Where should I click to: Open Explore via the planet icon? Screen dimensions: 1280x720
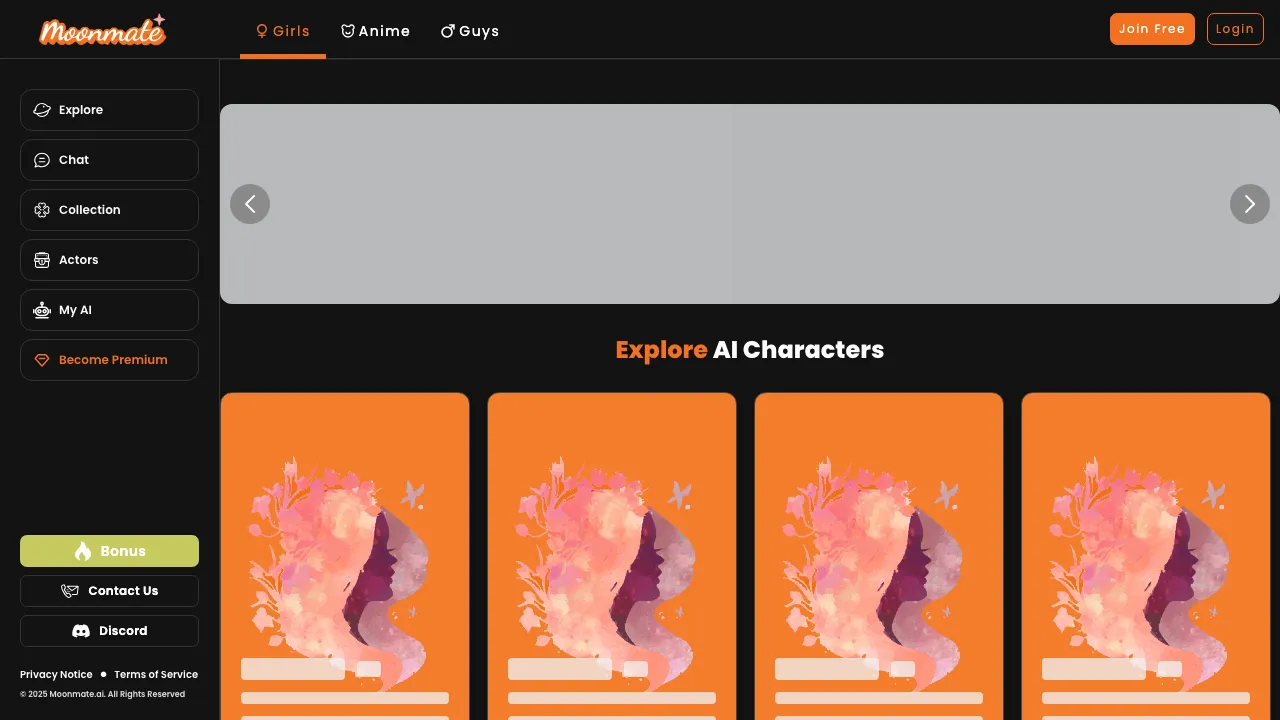pos(42,110)
